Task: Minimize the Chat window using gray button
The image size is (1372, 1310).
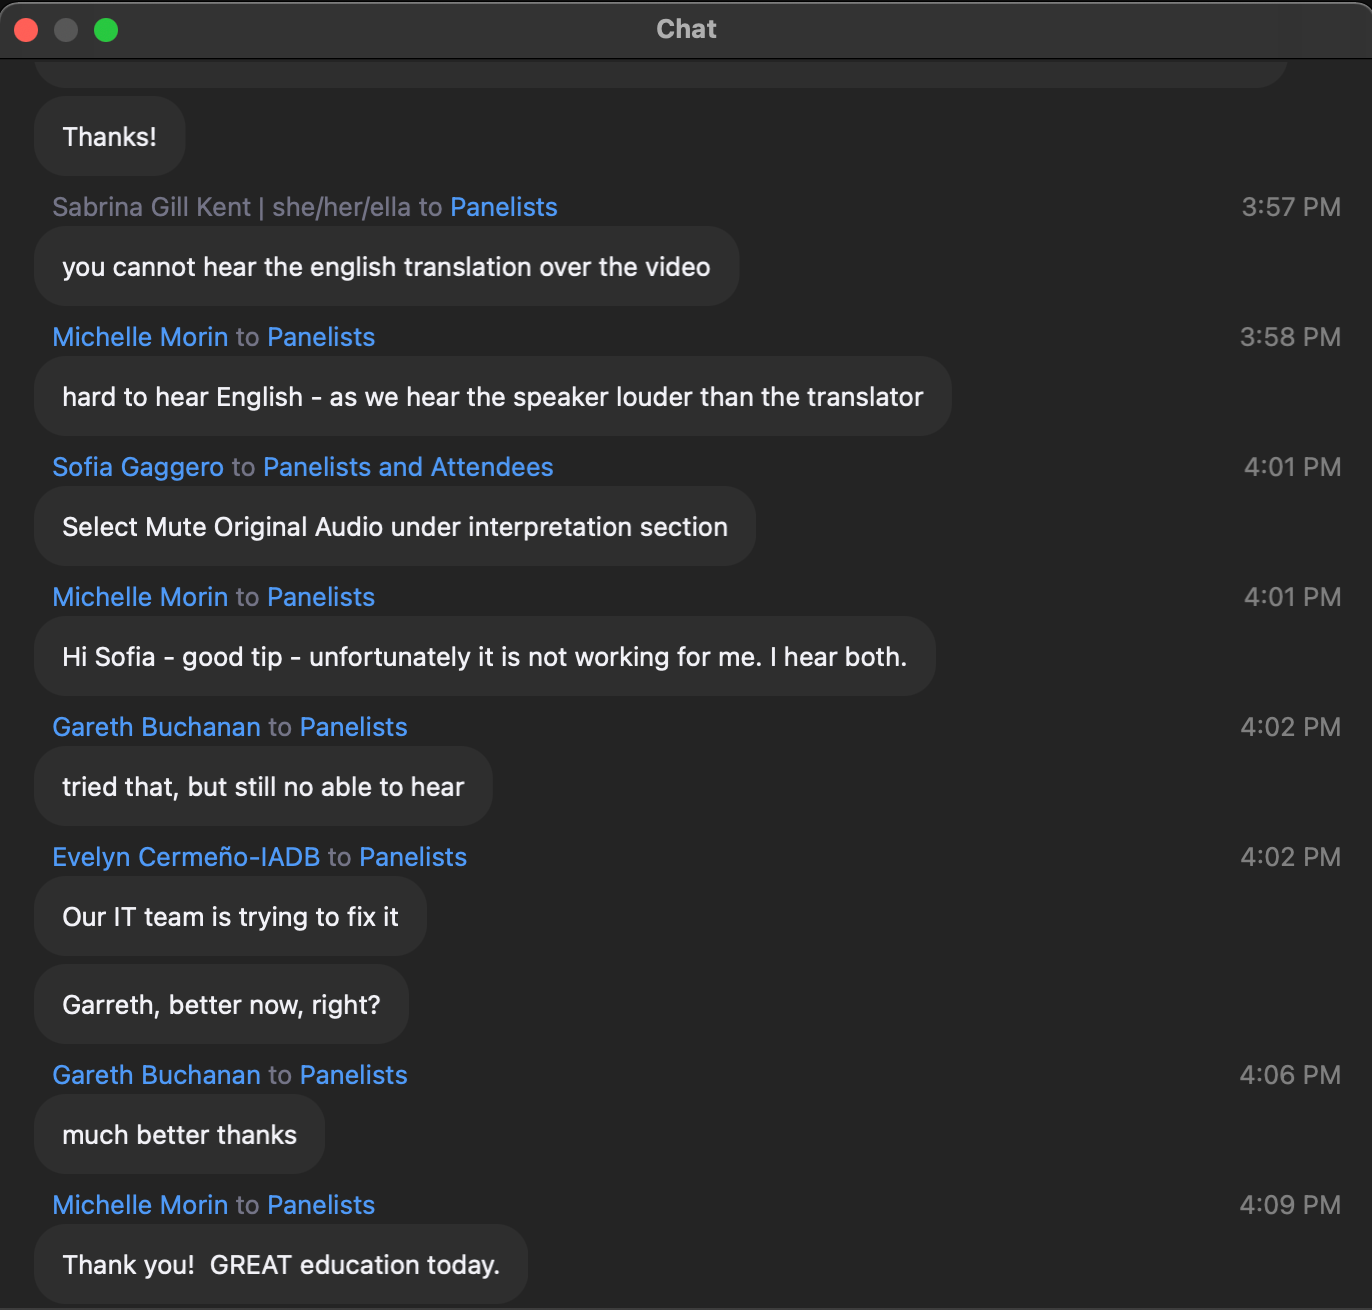Action: pyautogui.click(x=66, y=30)
